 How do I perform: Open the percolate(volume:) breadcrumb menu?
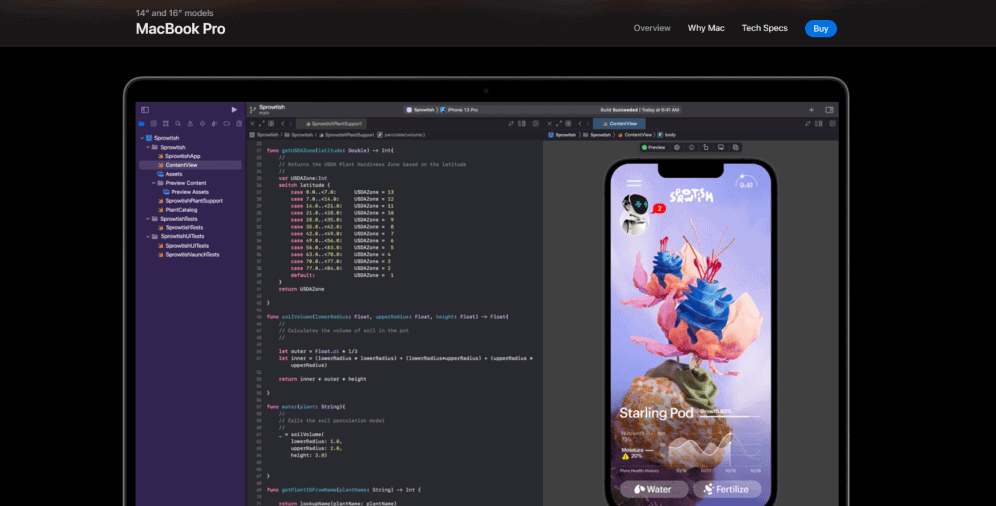point(401,135)
